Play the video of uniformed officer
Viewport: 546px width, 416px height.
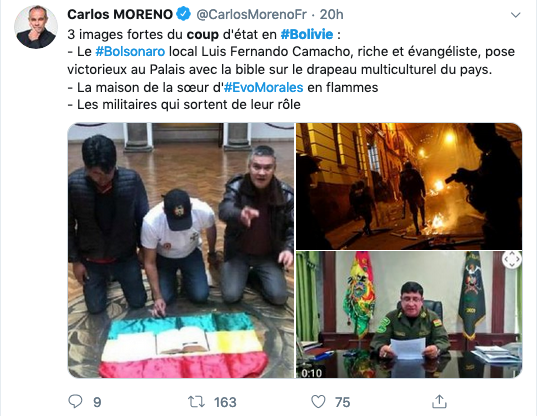(x=409, y=315)
